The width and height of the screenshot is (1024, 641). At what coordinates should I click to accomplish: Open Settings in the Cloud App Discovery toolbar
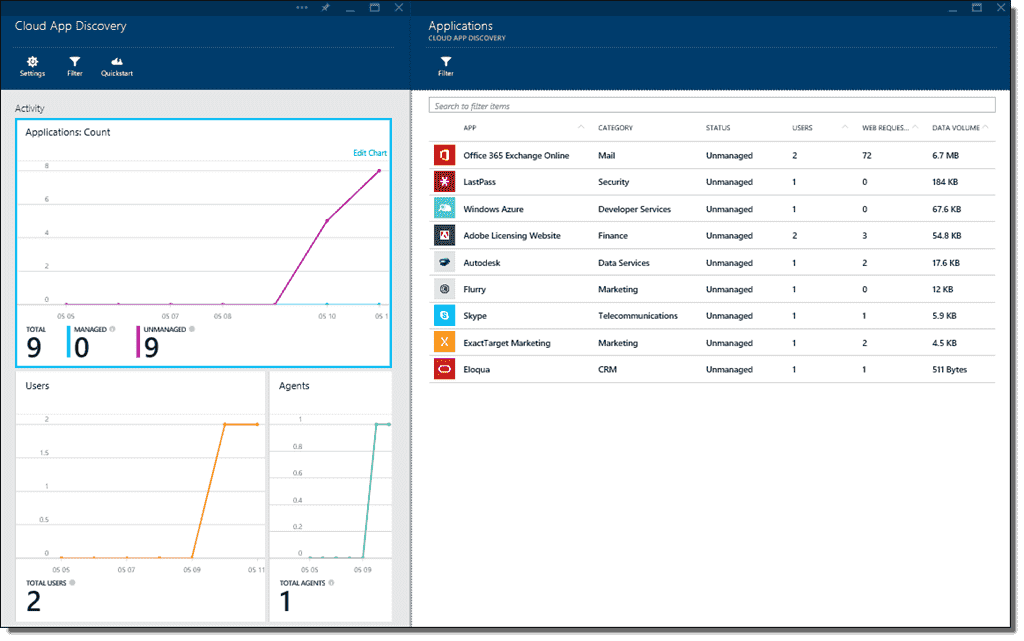(31, 66)
